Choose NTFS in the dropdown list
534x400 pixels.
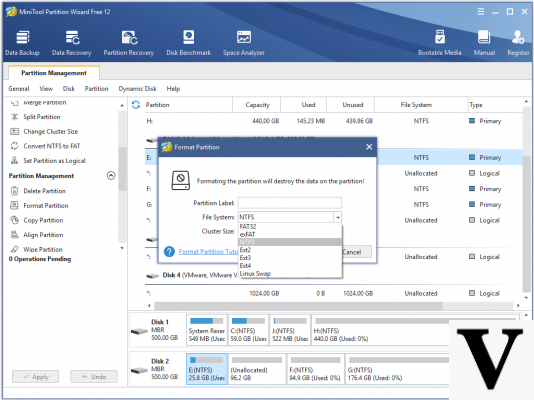290,242
